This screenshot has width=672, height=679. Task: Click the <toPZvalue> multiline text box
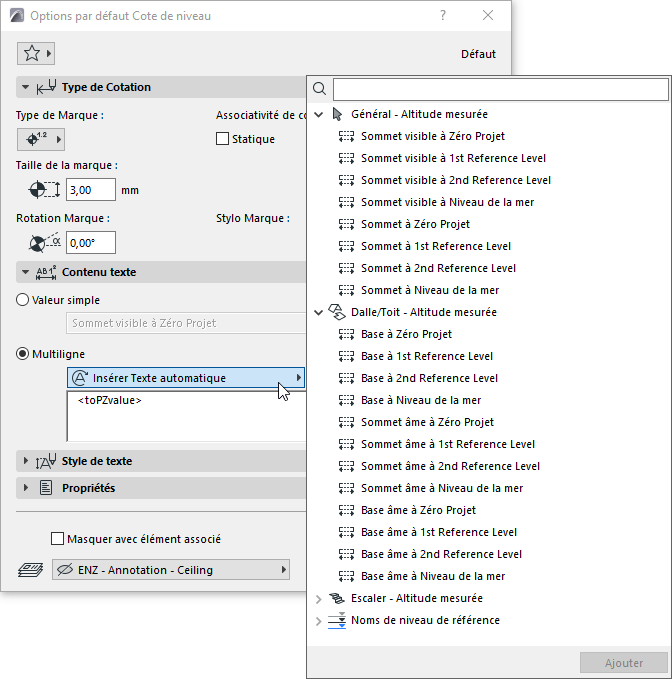pos(186,416)
